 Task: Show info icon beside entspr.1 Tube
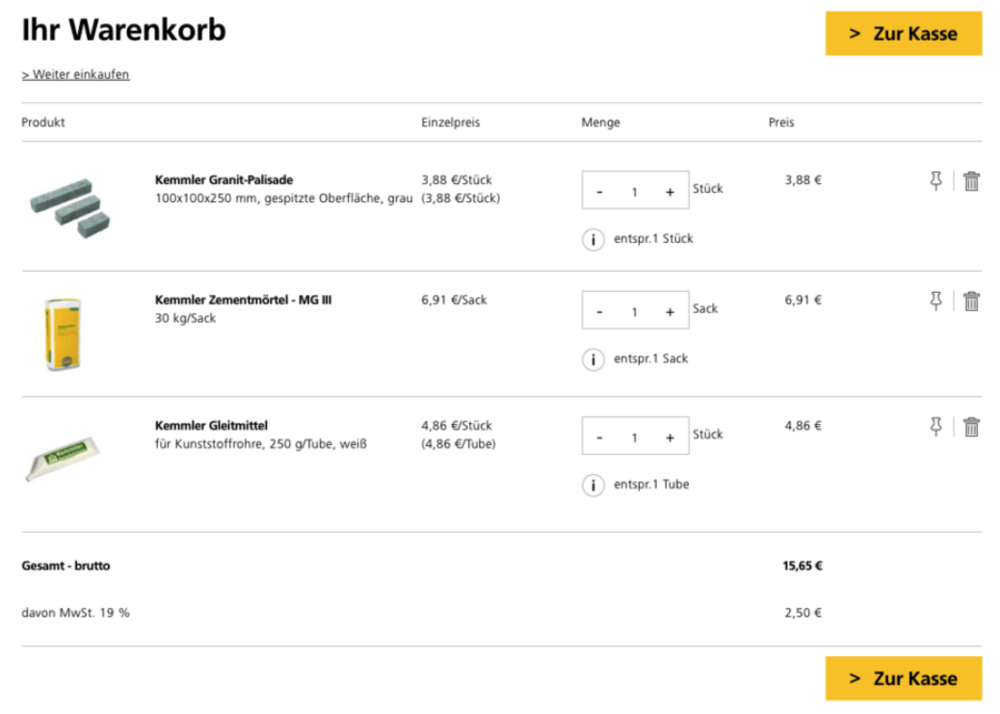[593, 485]
